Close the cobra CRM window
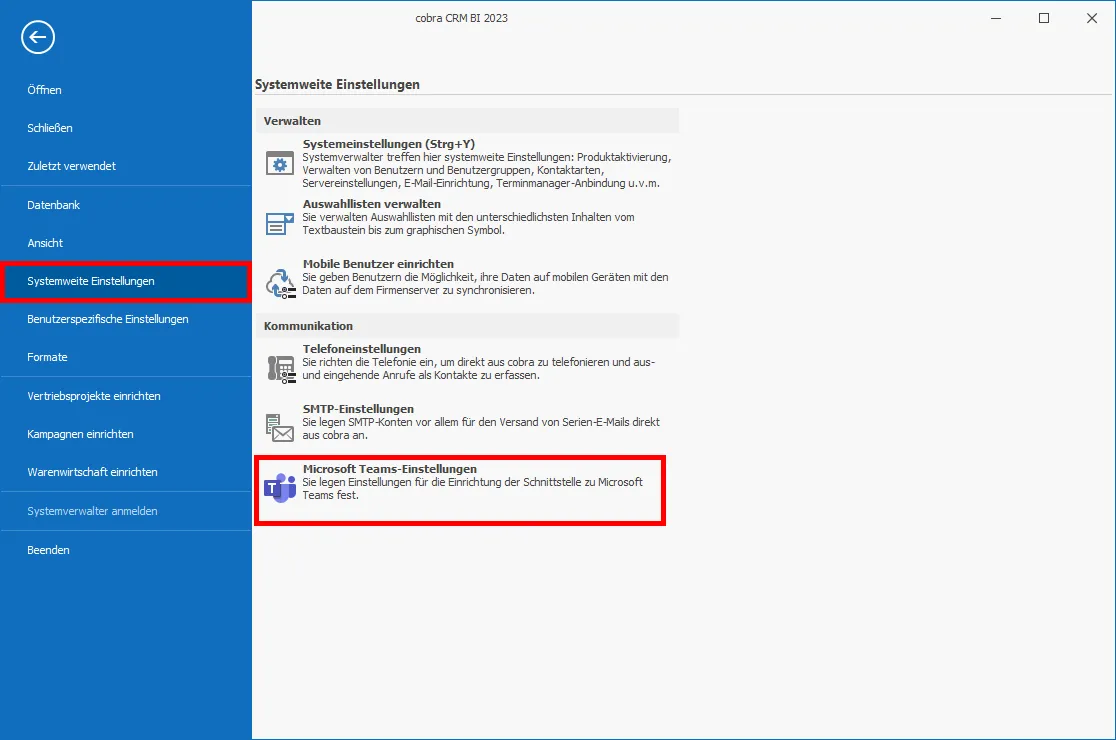This screenshot has width=1116, height=740. 1092,18
